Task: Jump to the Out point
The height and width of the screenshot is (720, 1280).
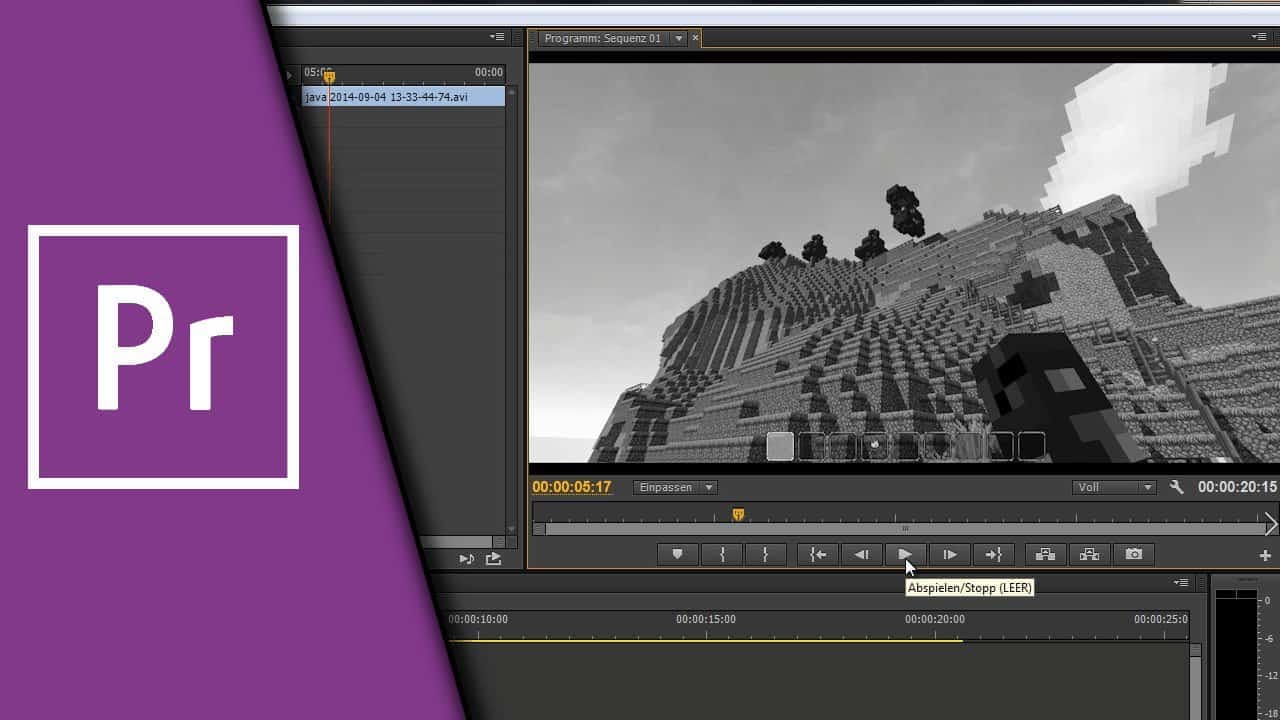Action: pos(993,554)
